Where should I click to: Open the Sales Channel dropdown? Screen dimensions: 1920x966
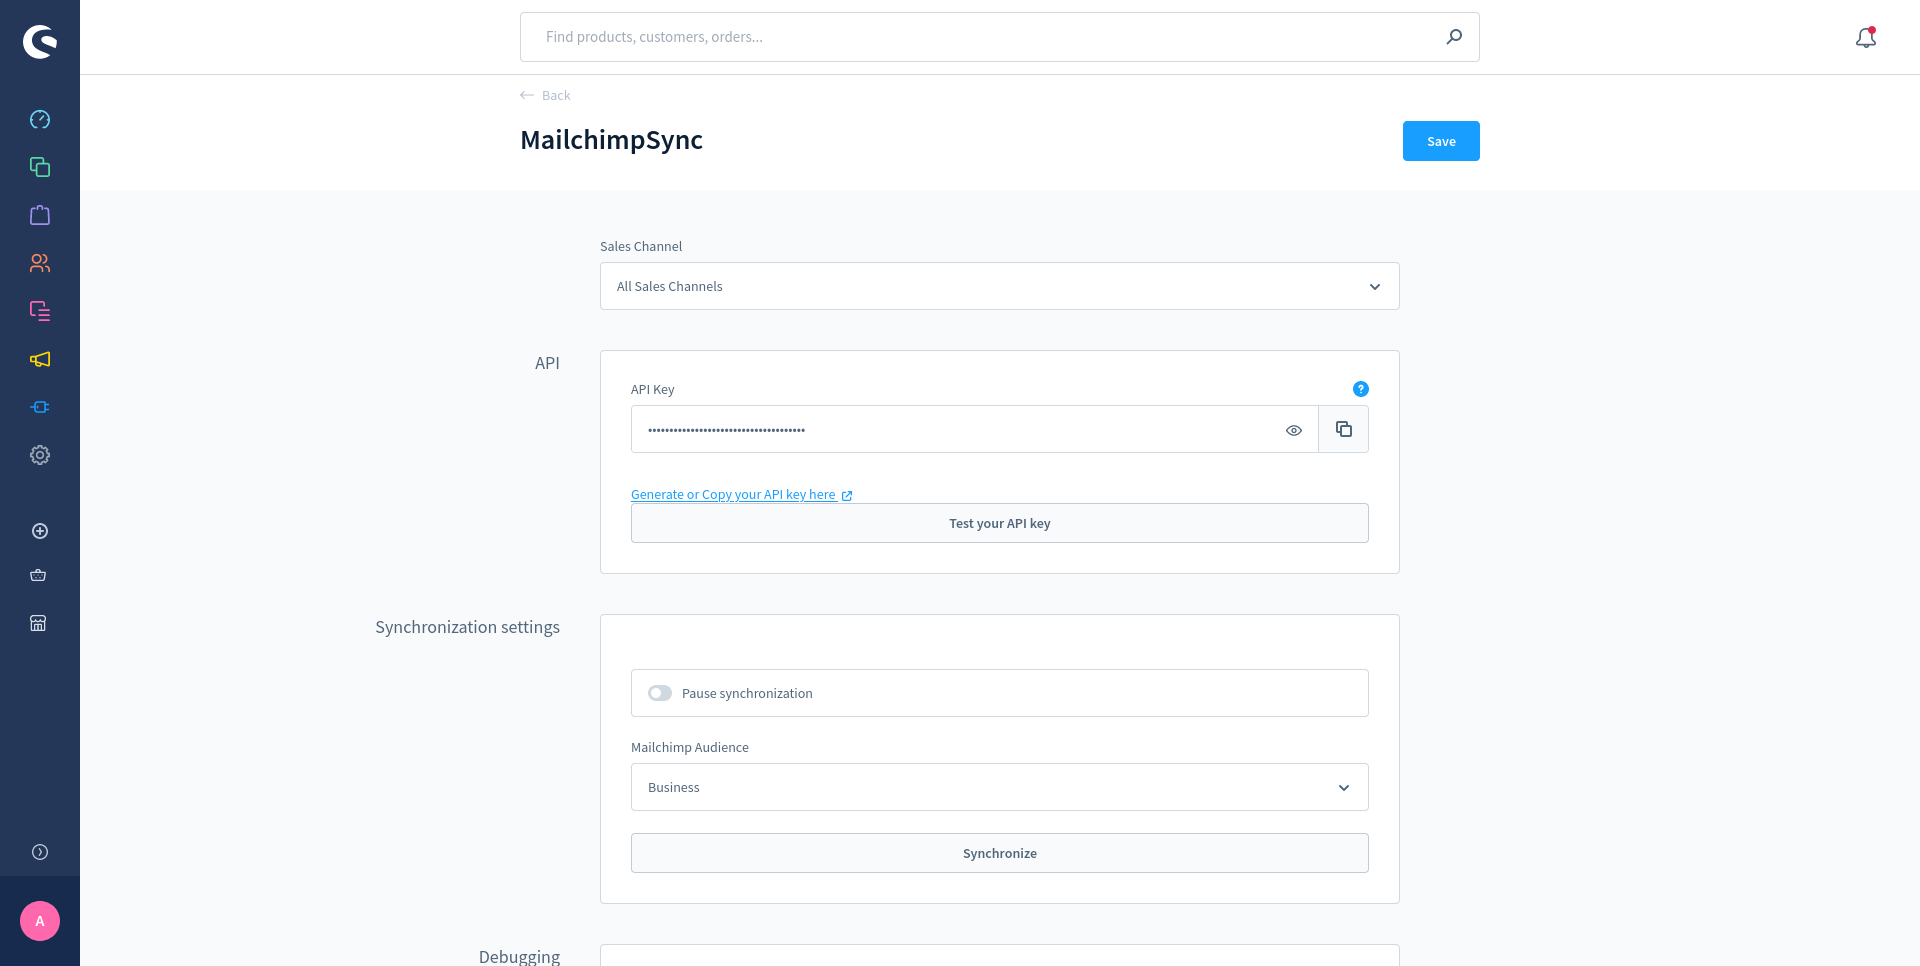(1000, 286)
